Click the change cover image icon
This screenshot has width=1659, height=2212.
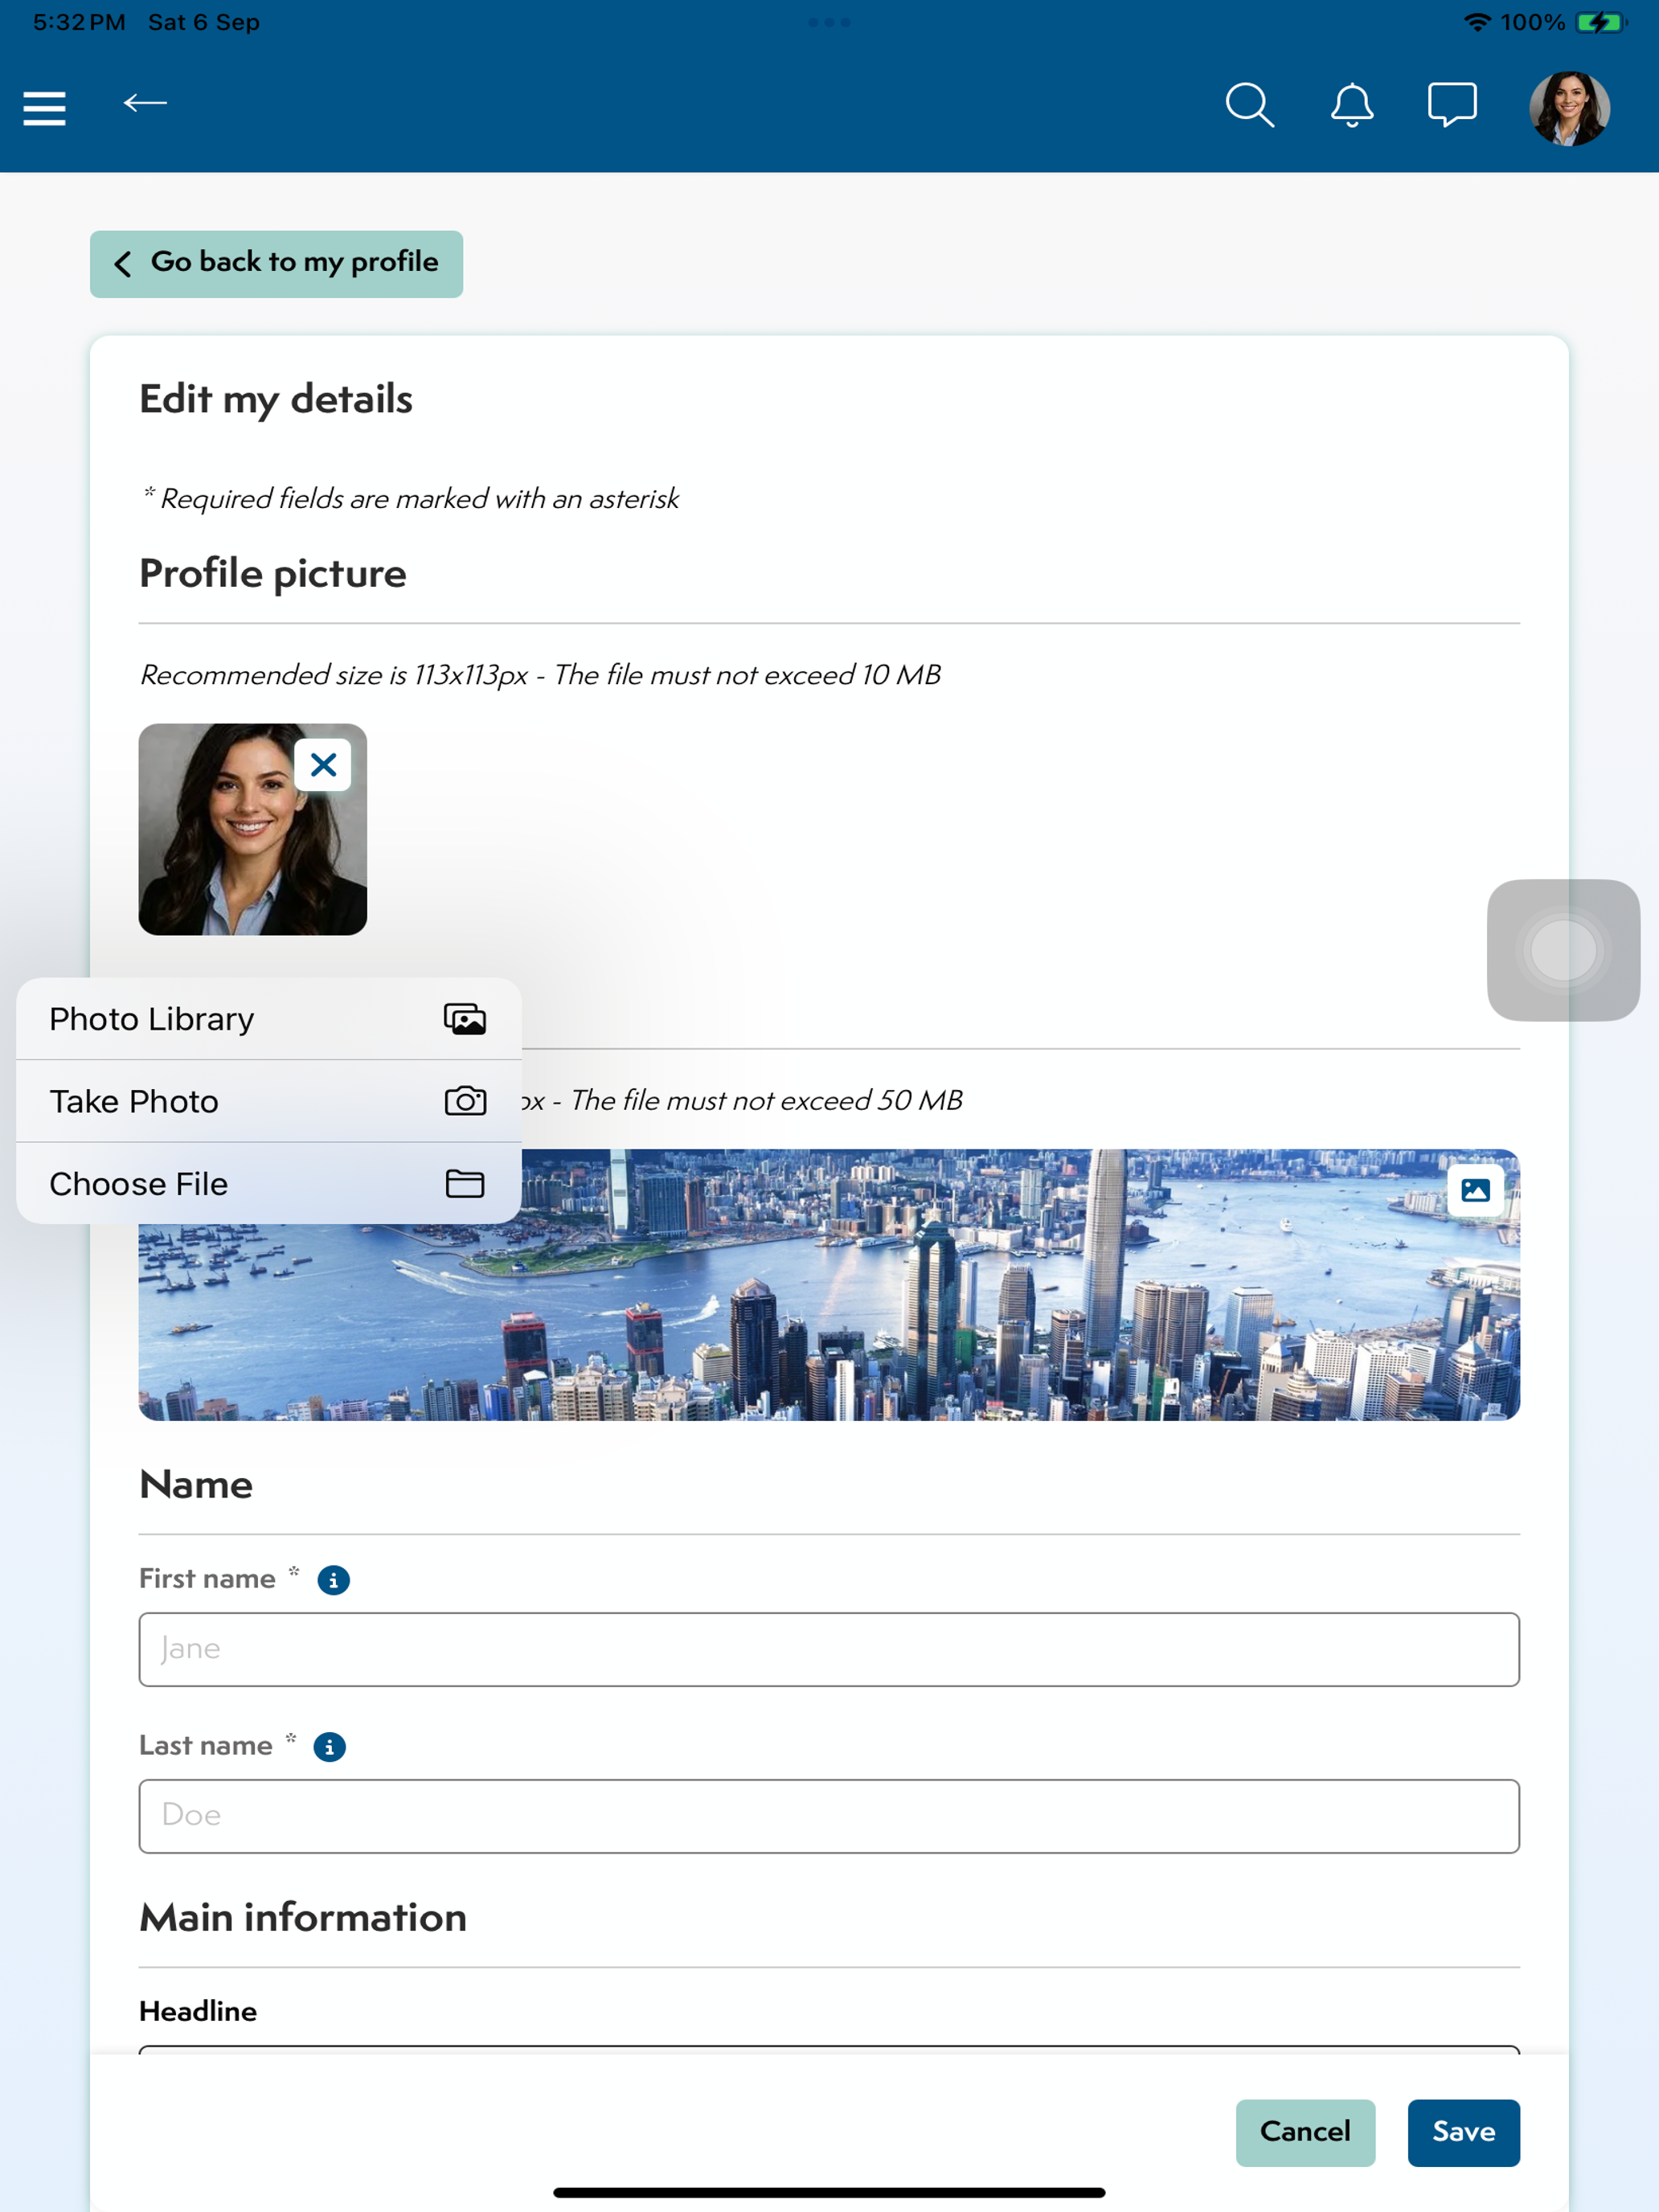tap(1475, 1190)
